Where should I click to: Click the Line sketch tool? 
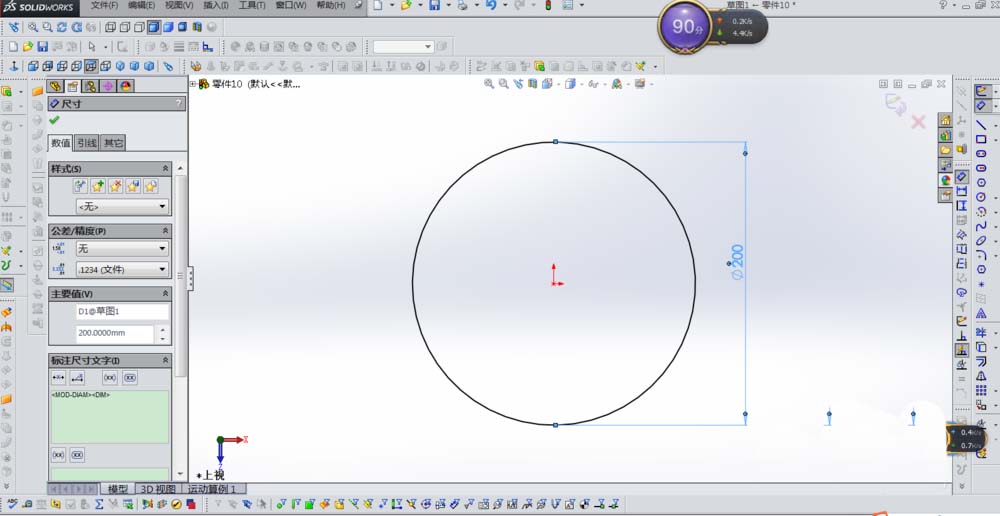click(981, 124)
